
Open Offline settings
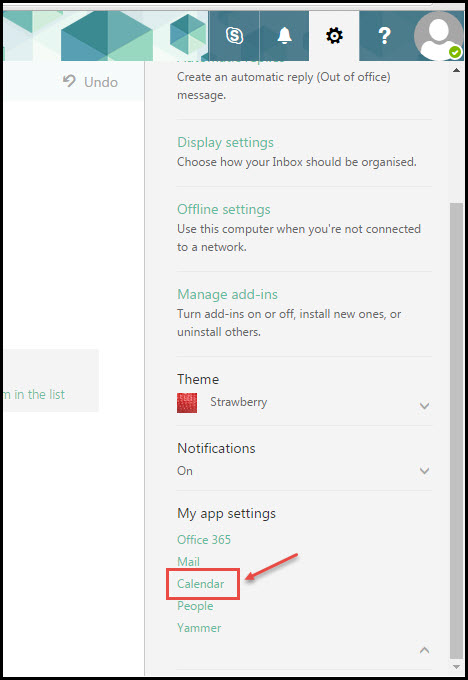click(x=223, y=209)
